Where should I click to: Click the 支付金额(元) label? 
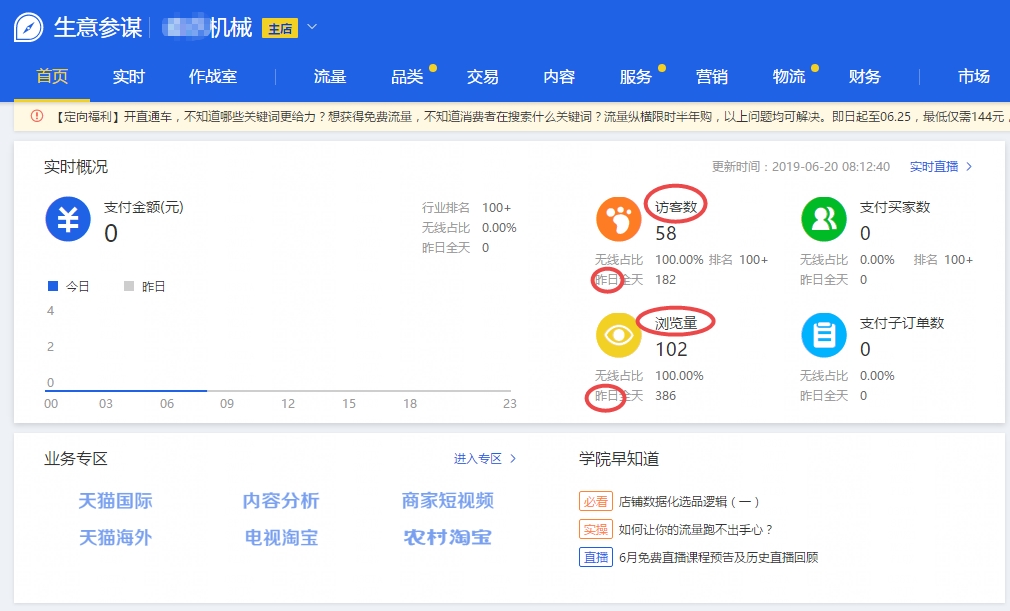(144, 207)
